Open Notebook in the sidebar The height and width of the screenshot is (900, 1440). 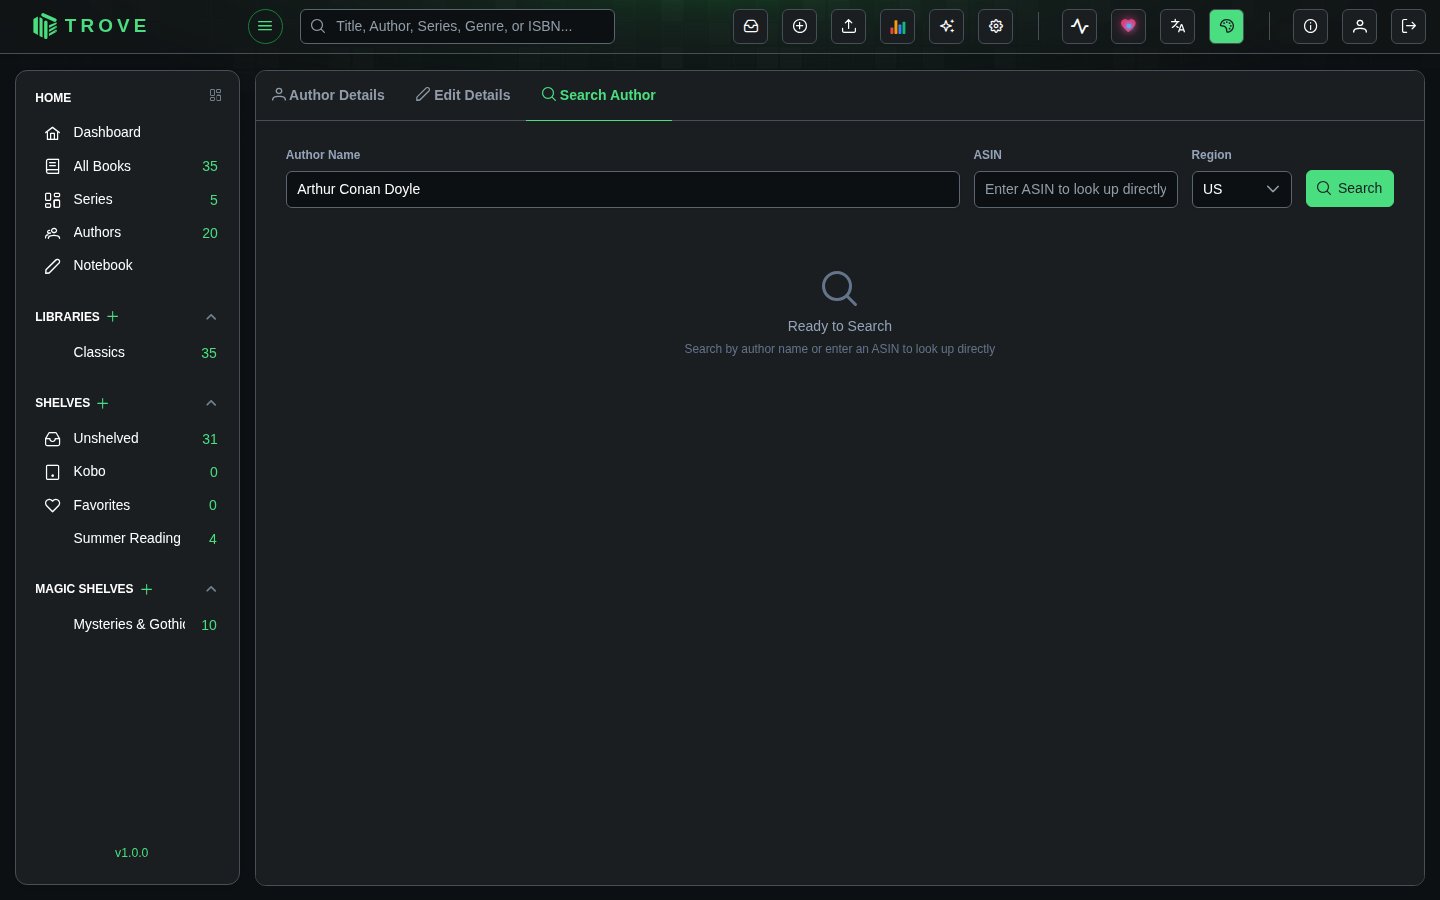pyautogui.click(x=128, y=265)
